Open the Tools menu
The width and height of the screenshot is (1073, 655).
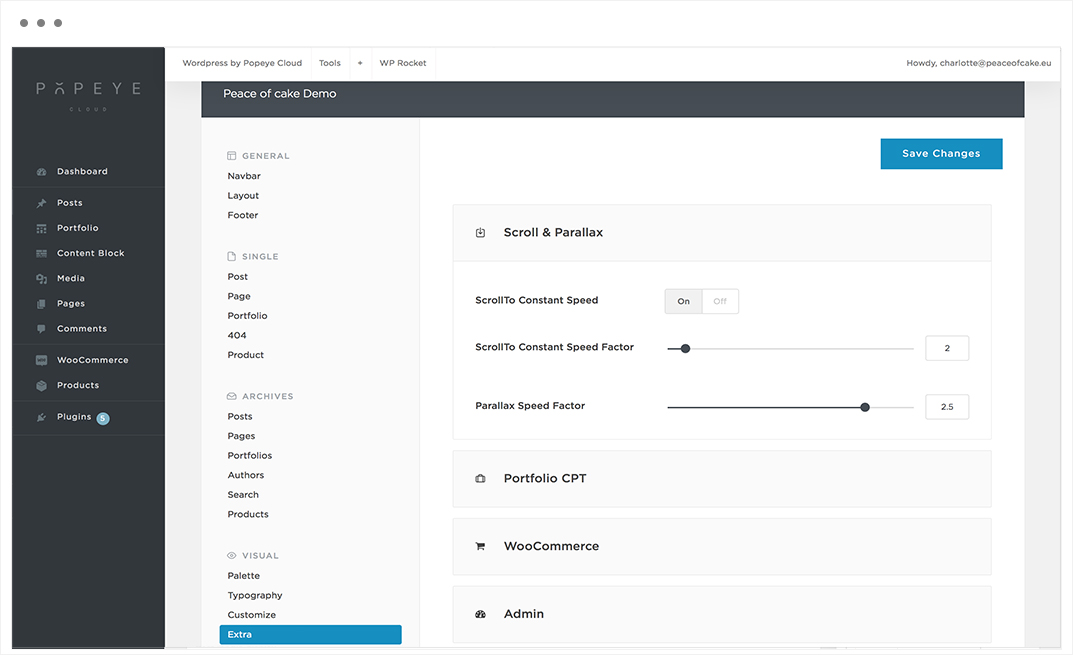[330, 63]
